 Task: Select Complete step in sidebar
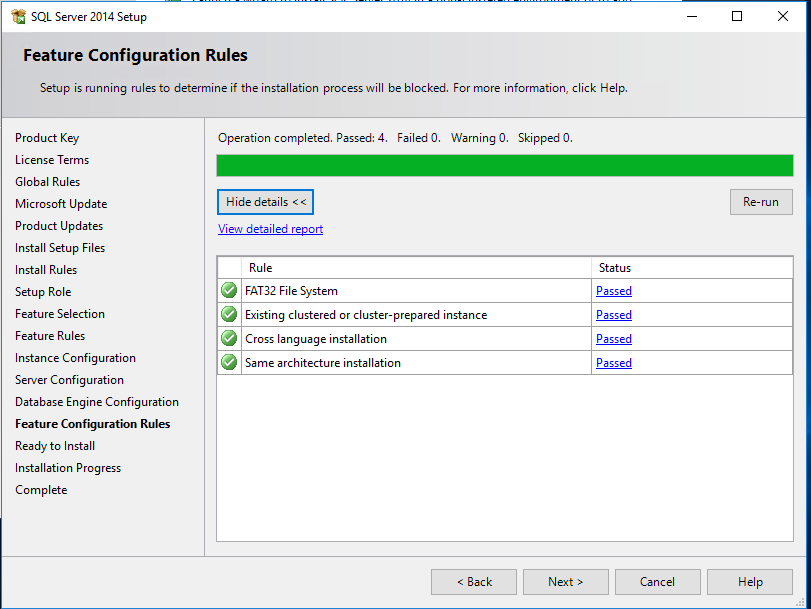41,490
